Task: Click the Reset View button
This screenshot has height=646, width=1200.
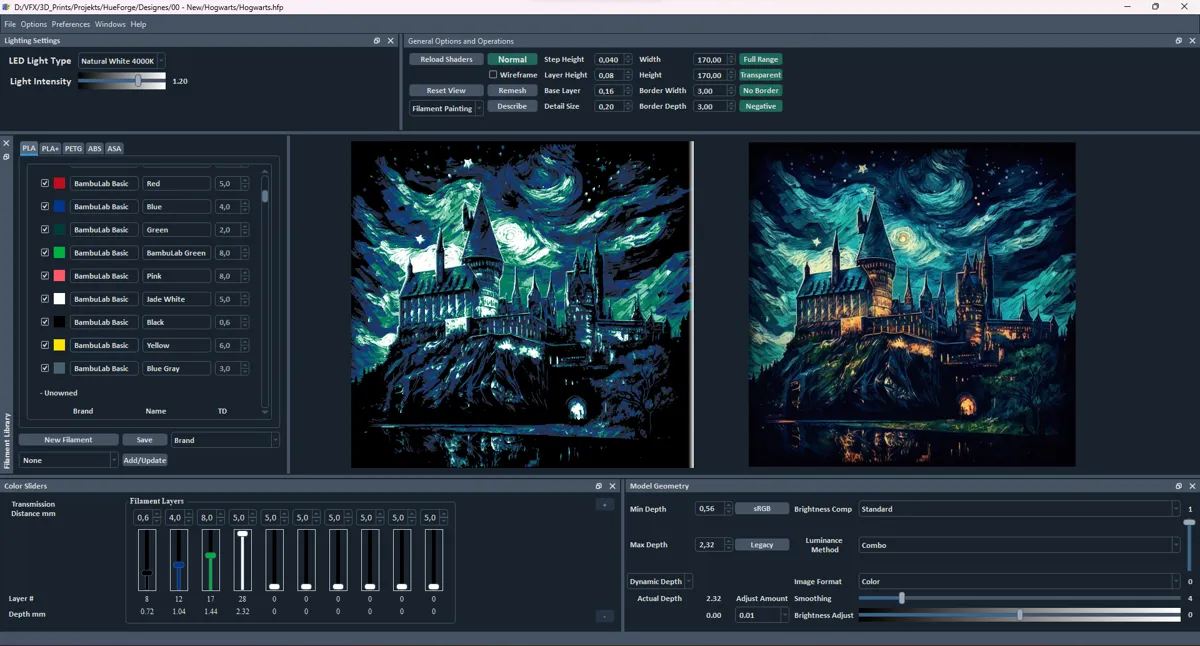Action: [446, 90]
